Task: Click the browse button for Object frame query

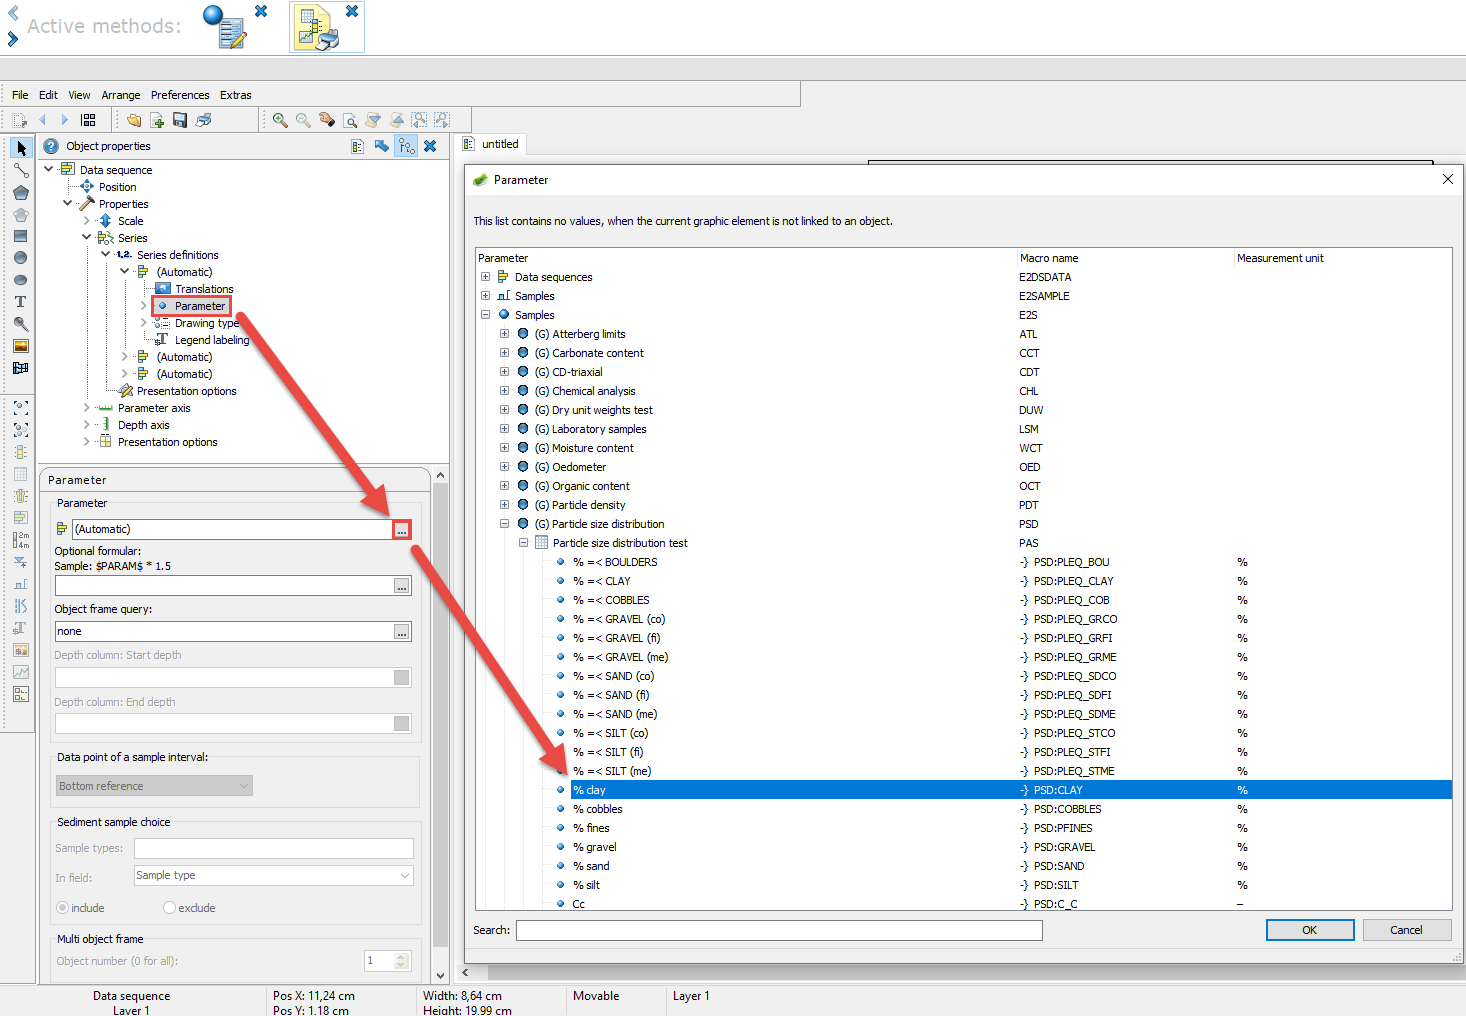Action: (402, 632)
